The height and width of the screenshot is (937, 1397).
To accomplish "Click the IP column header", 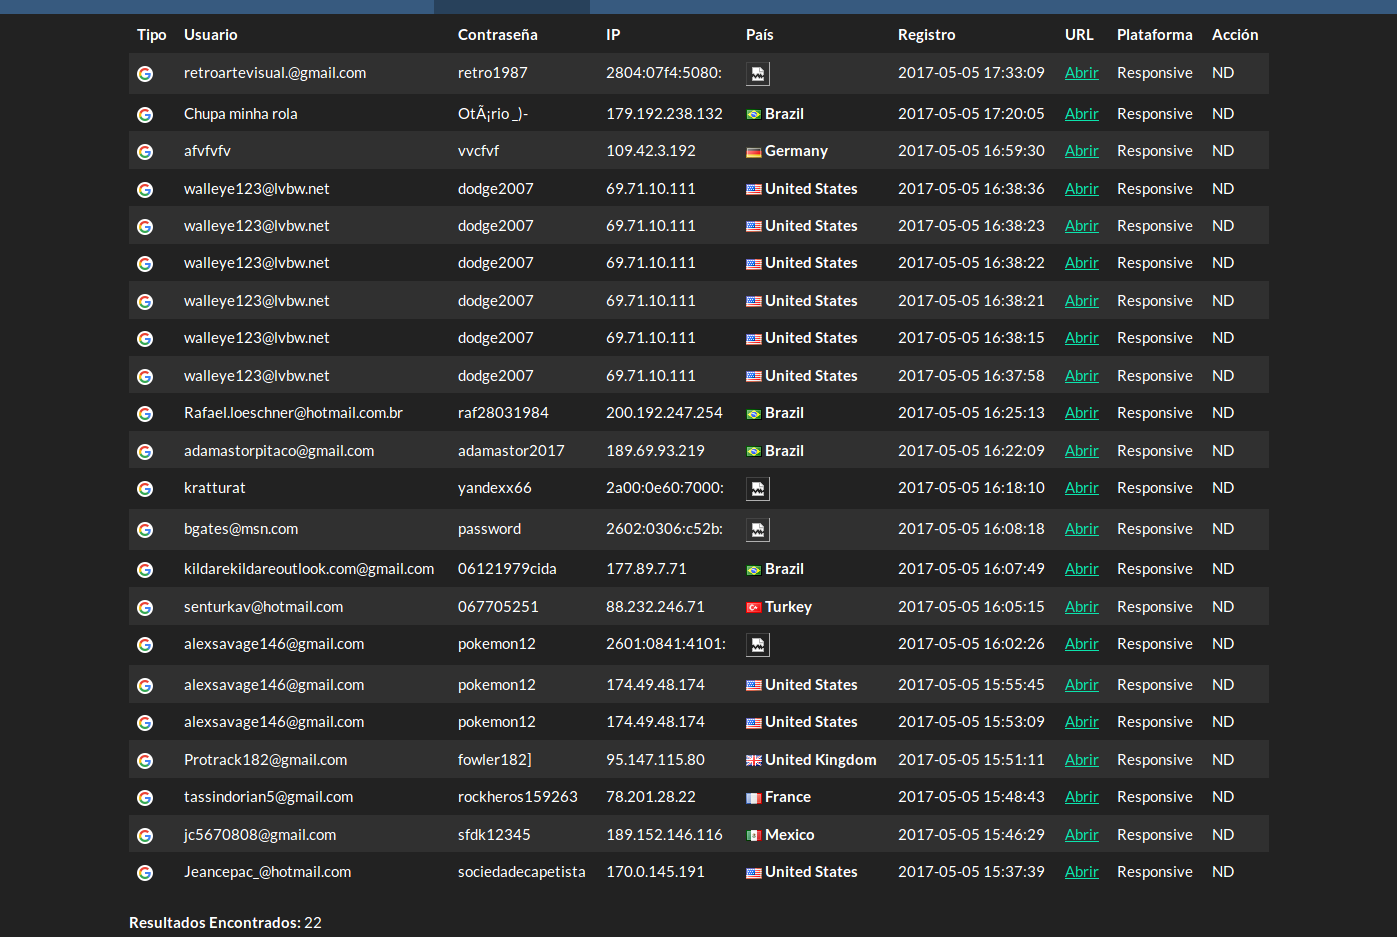I will pos(613,35).
